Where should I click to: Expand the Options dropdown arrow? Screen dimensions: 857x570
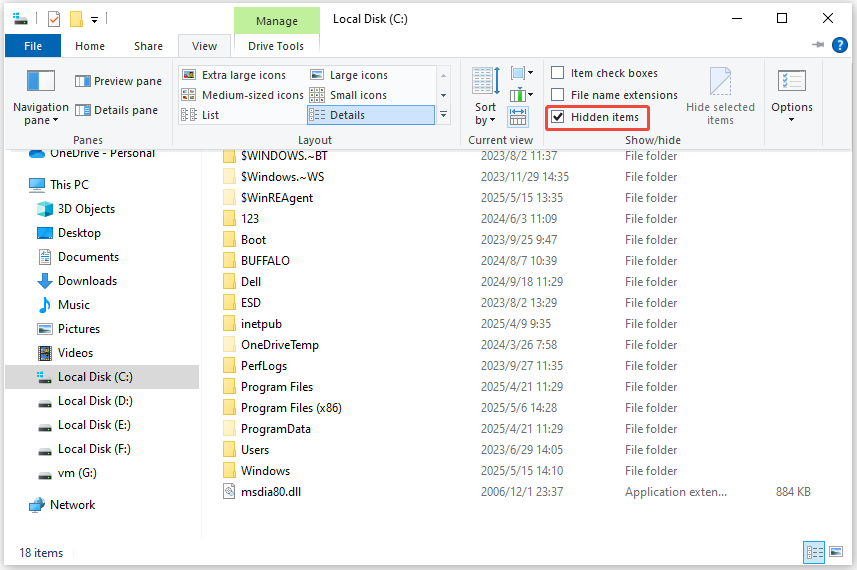tap(791, 119)
